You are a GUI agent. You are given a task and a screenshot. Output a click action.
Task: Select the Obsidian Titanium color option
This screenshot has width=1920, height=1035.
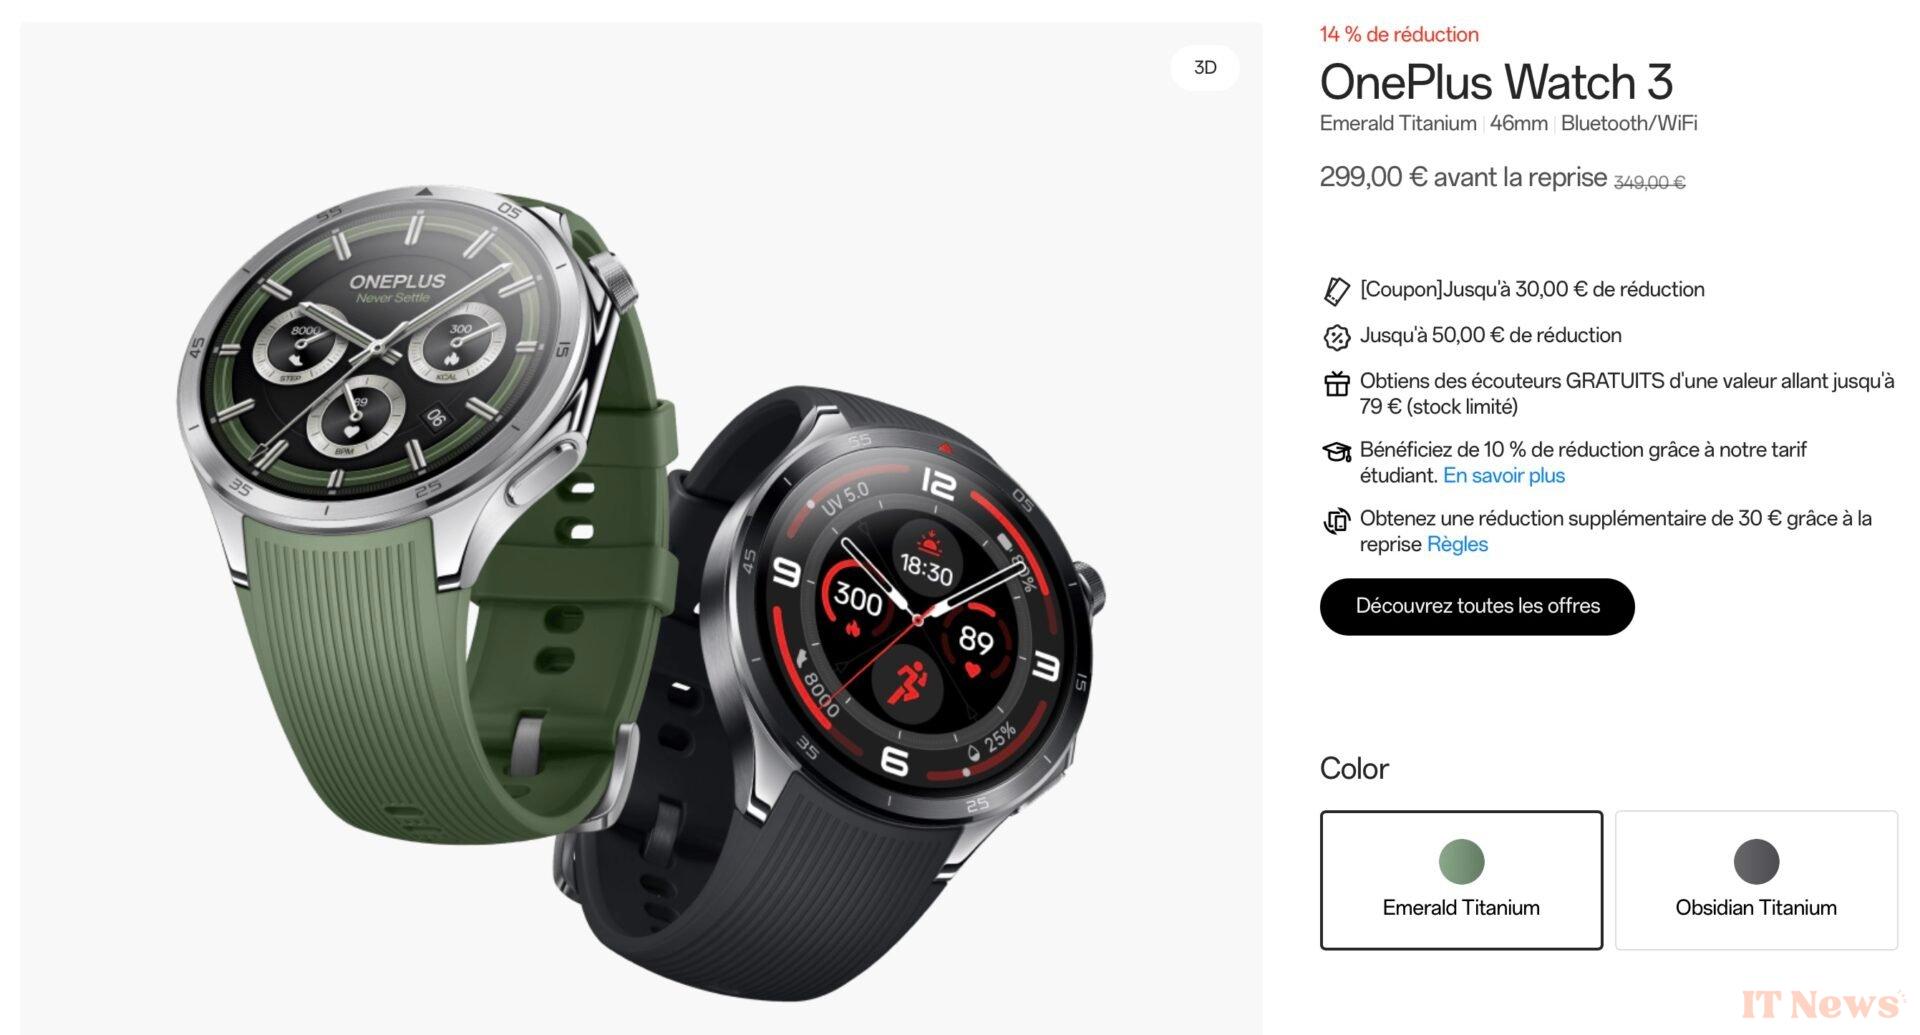[1756, 880]
